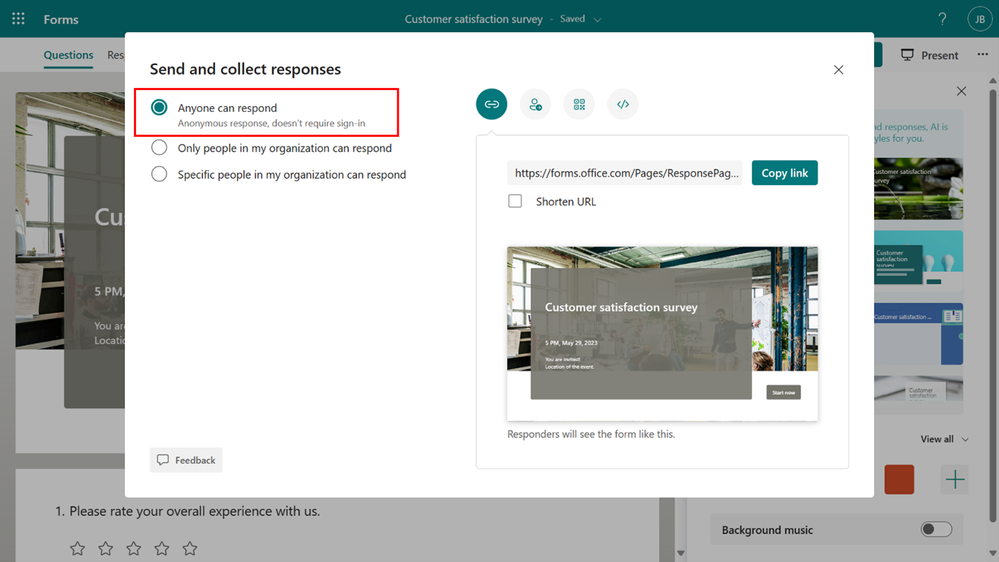Click the form preview thumbnail
This screenshot has height=562, width=999.
coord(662,334)
